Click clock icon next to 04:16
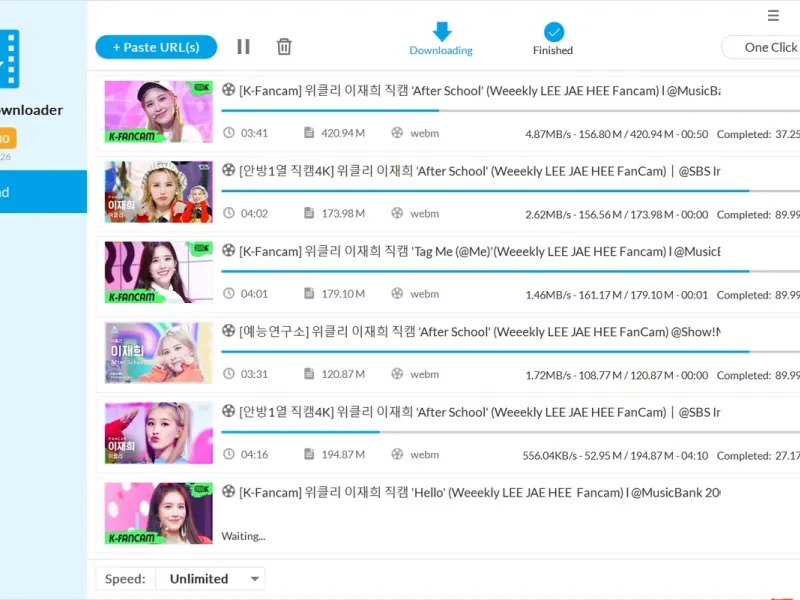 click(x=229, y=454)
